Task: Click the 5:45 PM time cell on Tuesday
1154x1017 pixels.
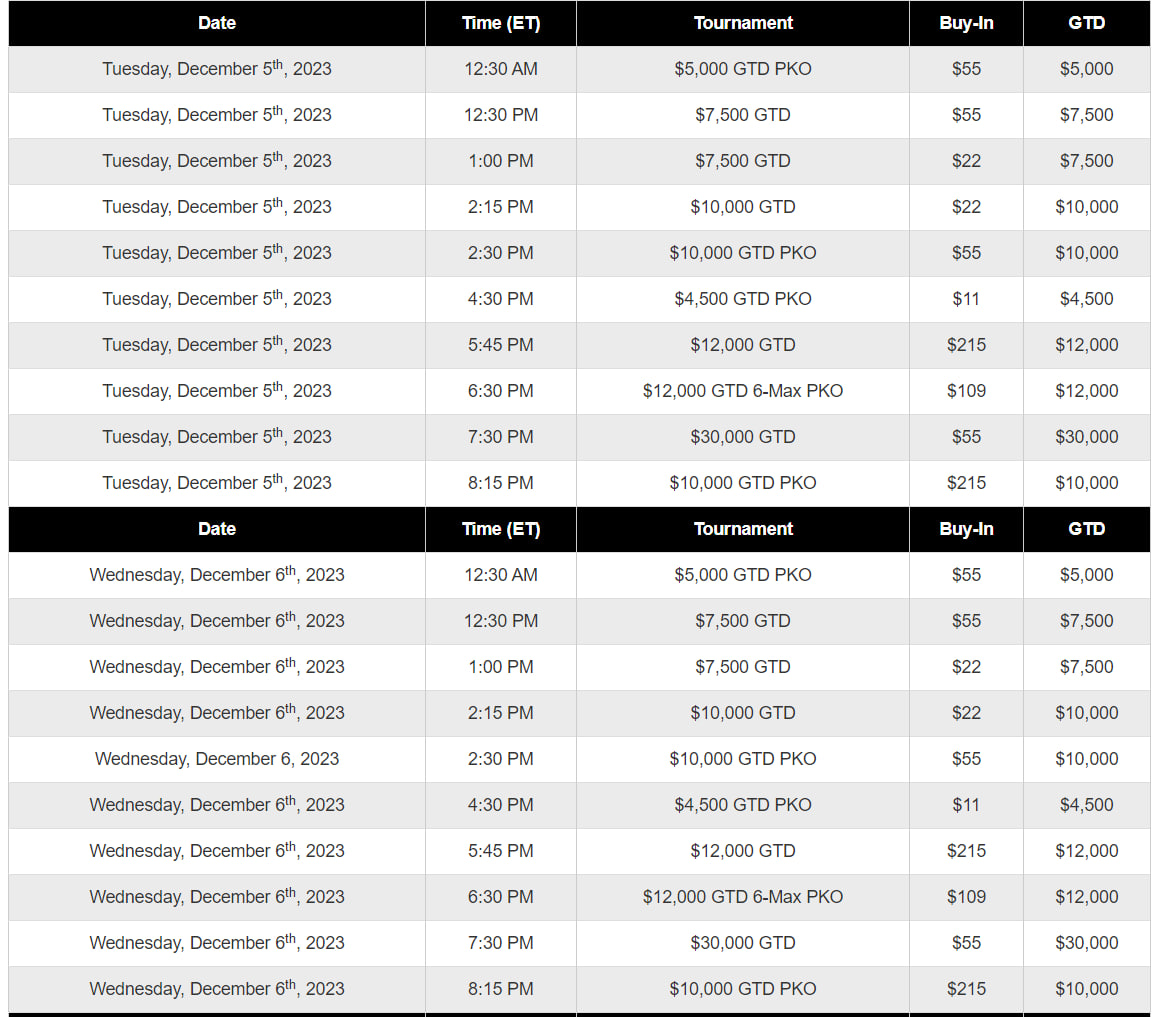Action: coord(501,345)
